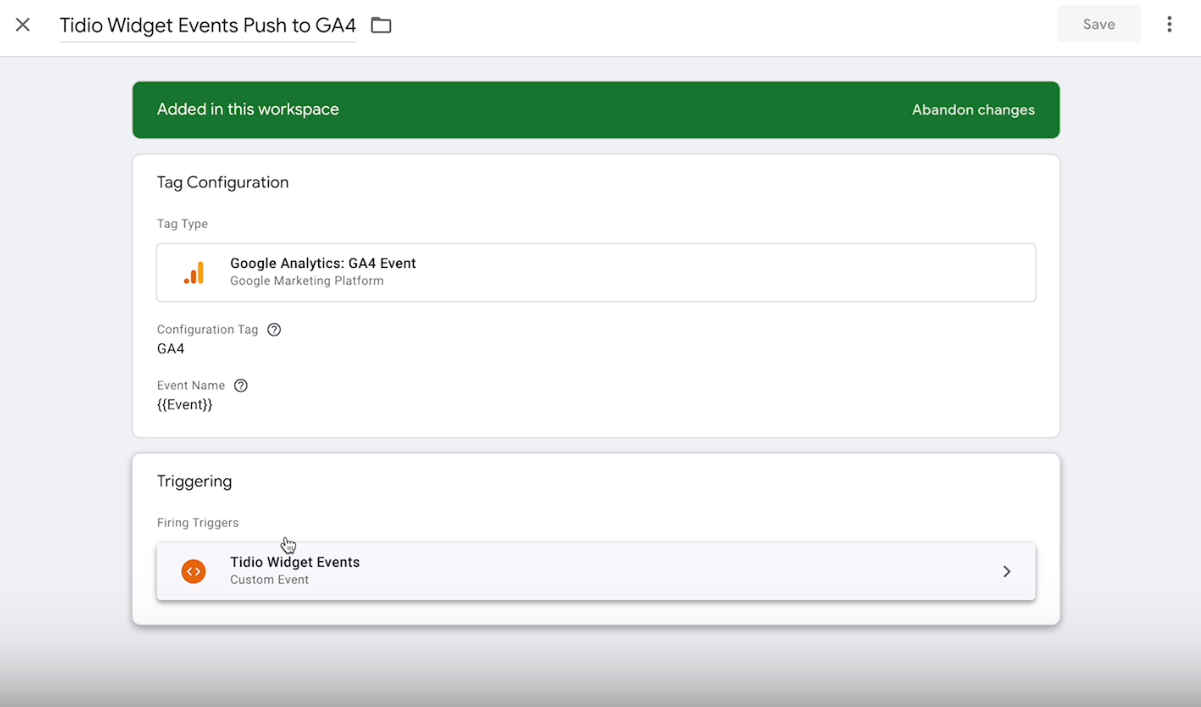The image size is (1201, 707).
Task: Click the orange Custom Event trigger icon
Action: [193, 571]
